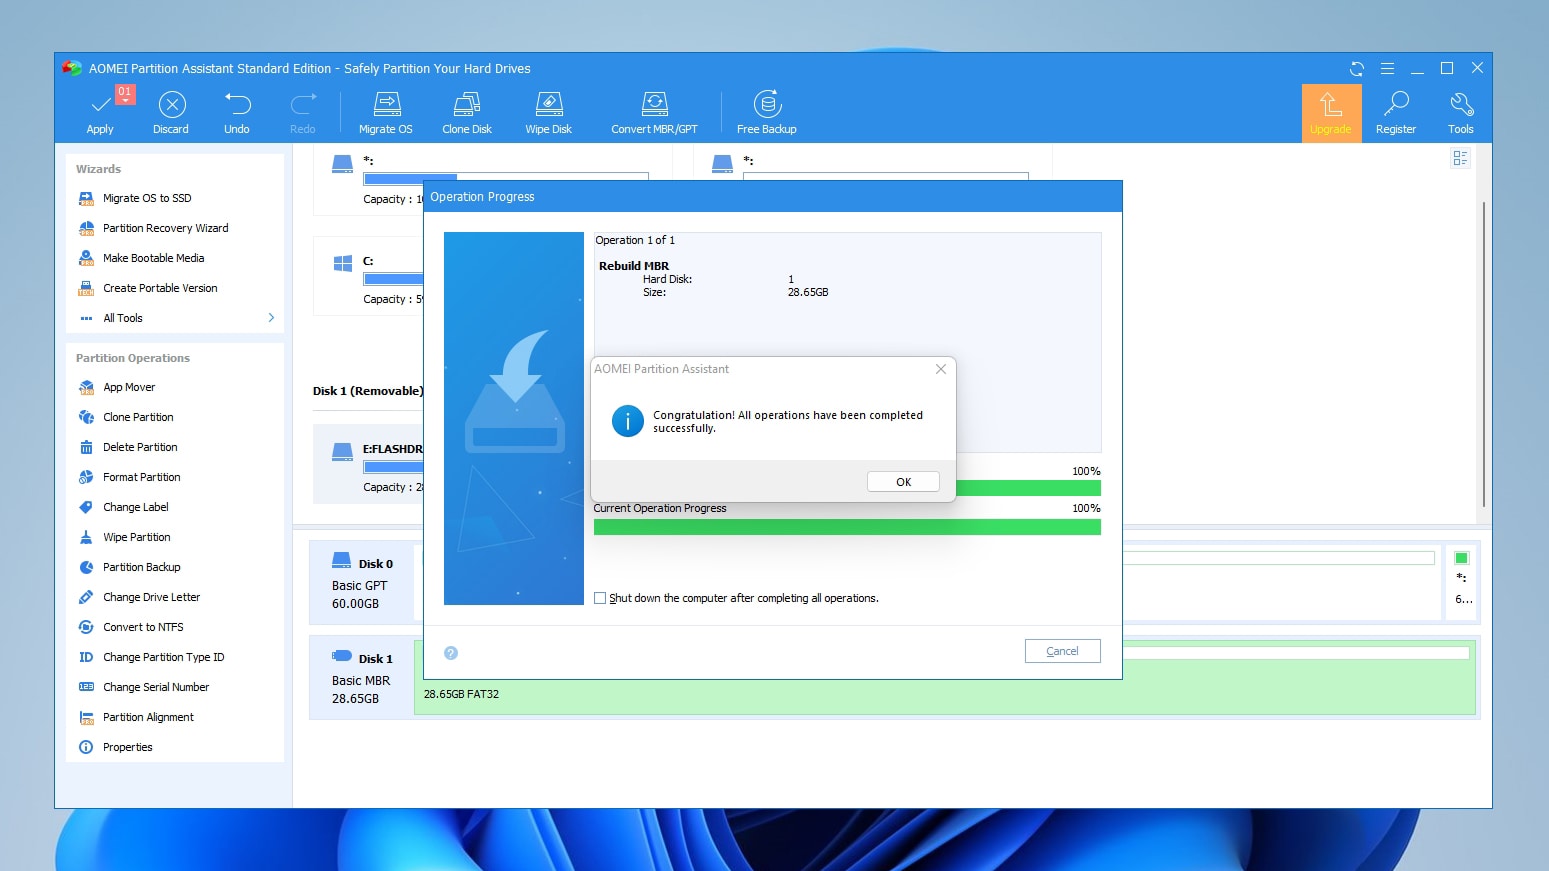1549x871 pixels.
Task: Open the Tools menu icon
Action: (1461, 112)
